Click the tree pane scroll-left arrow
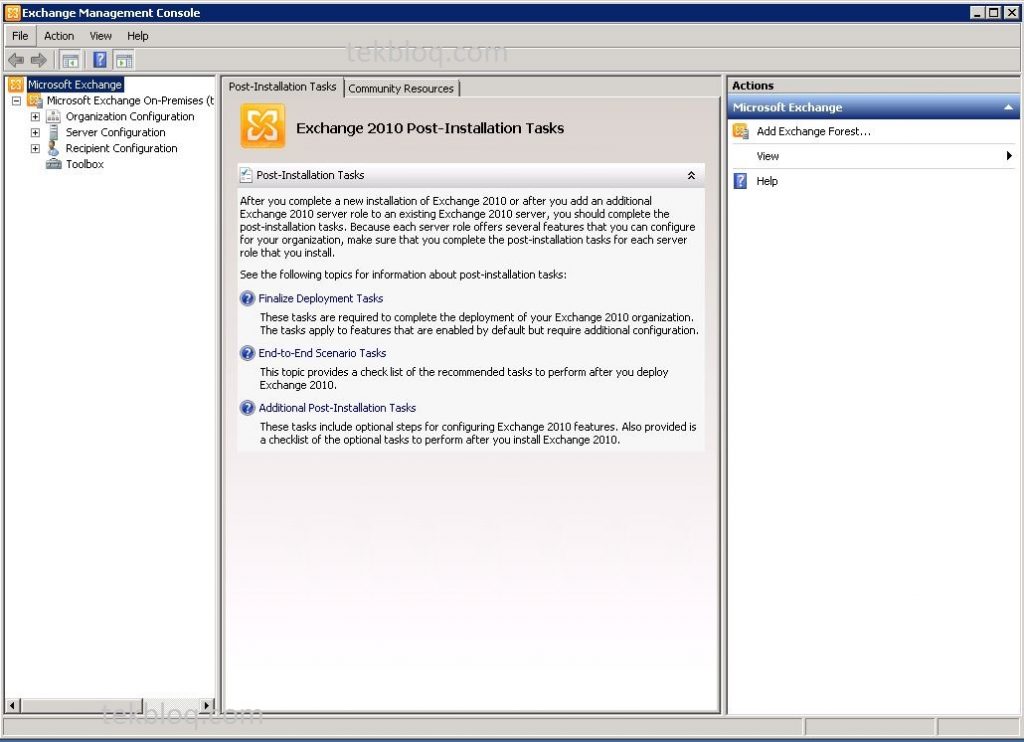Image resolution: width=1024 pixels, height=742 pixels. [x=12, y=705]
